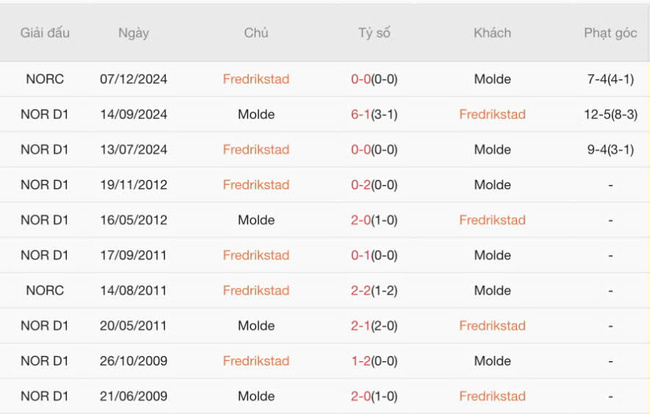The height and width of the screenshot is (414, 650).
Task: Select the 2-2 score on 14/08/2011
Action: click(x=361, y=291)
